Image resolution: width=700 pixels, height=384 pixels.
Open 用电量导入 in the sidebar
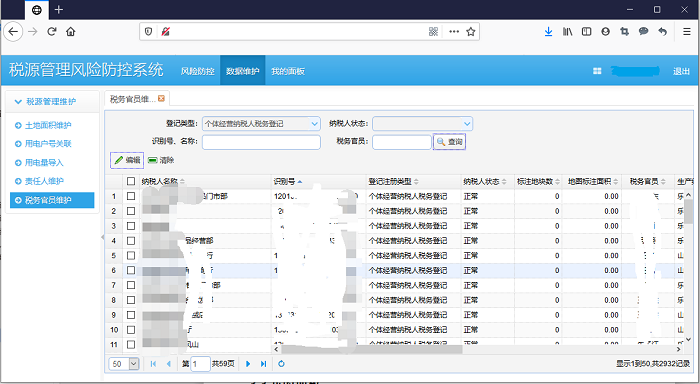[44, 163]
